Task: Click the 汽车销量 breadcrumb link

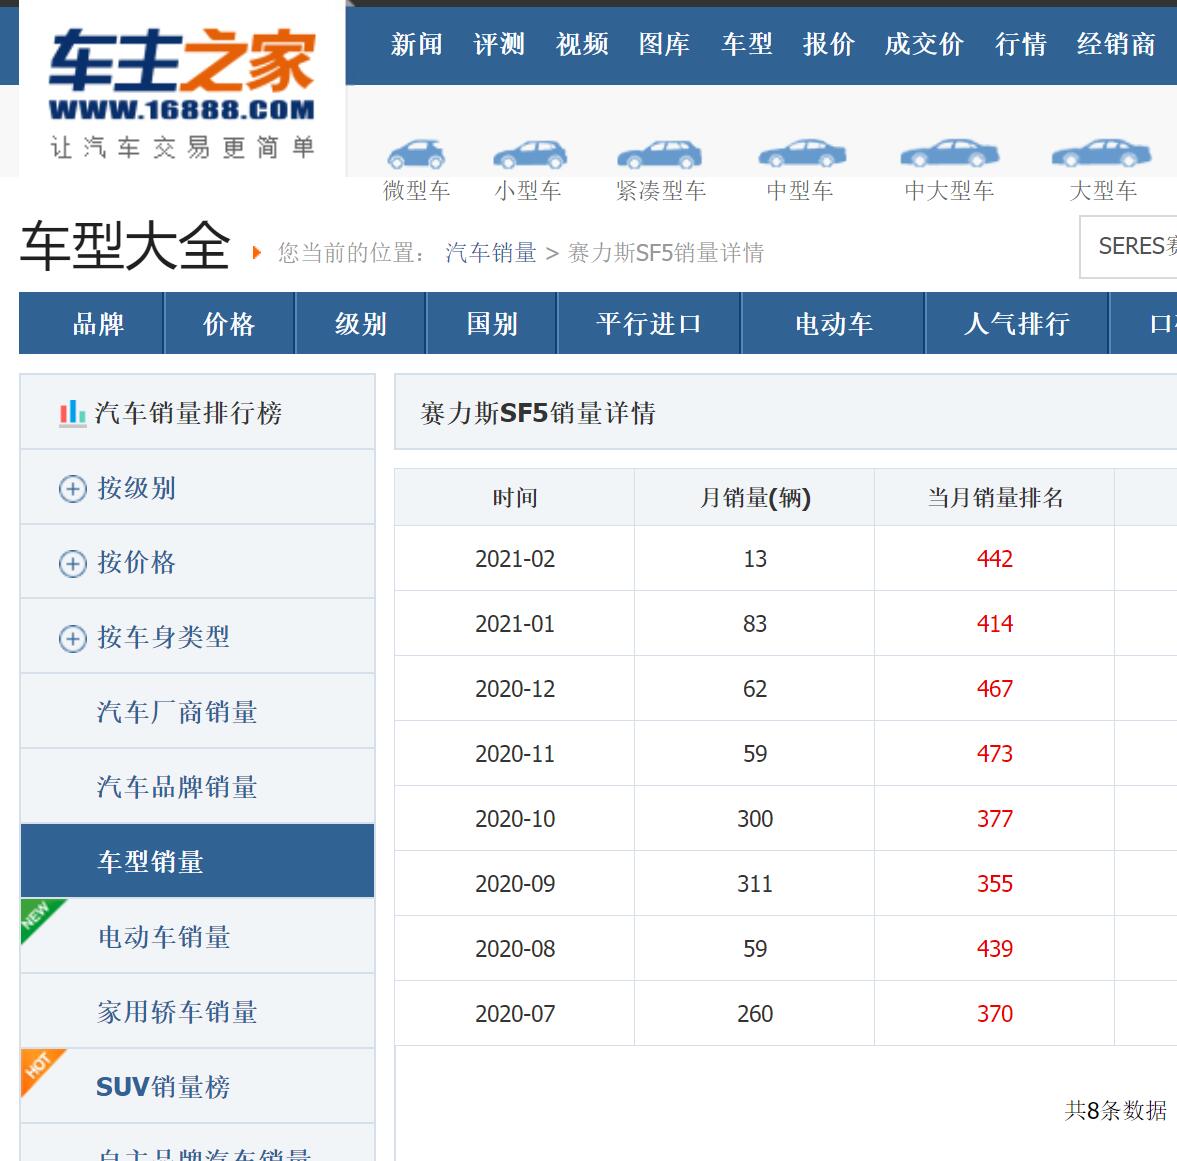Action: click(491, 253)
